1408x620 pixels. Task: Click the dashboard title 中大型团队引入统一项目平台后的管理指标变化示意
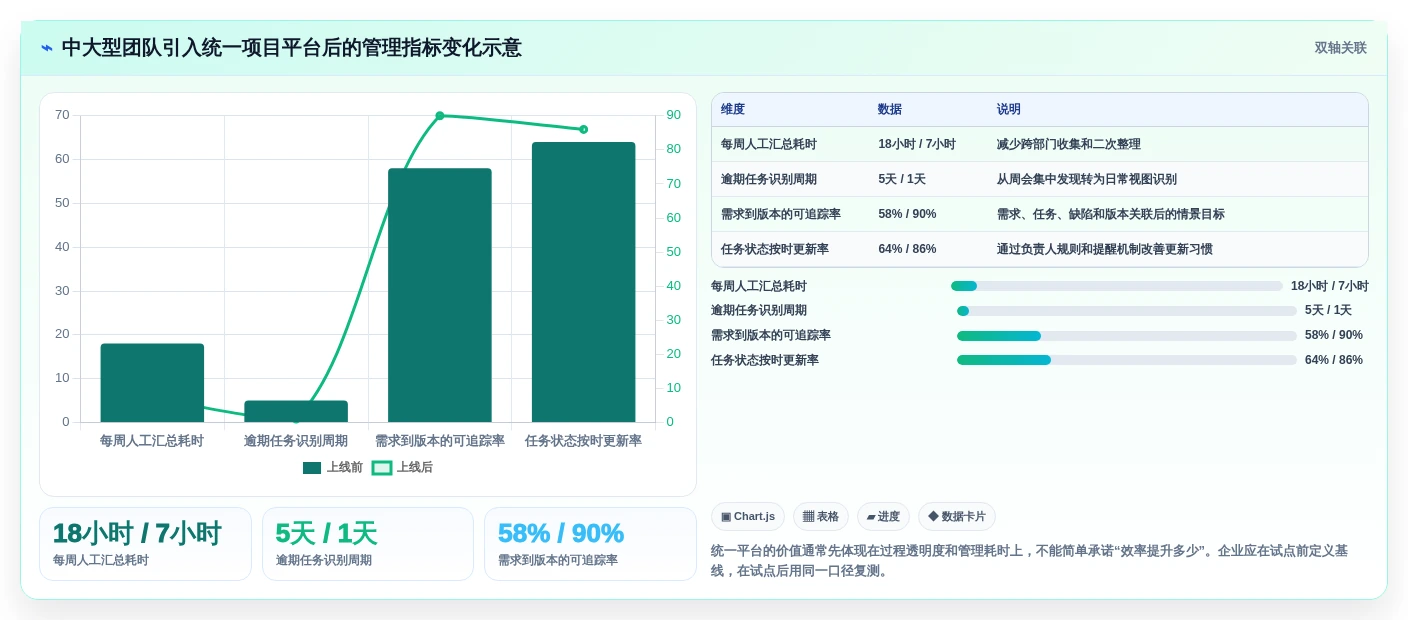(x=292, y=48)
